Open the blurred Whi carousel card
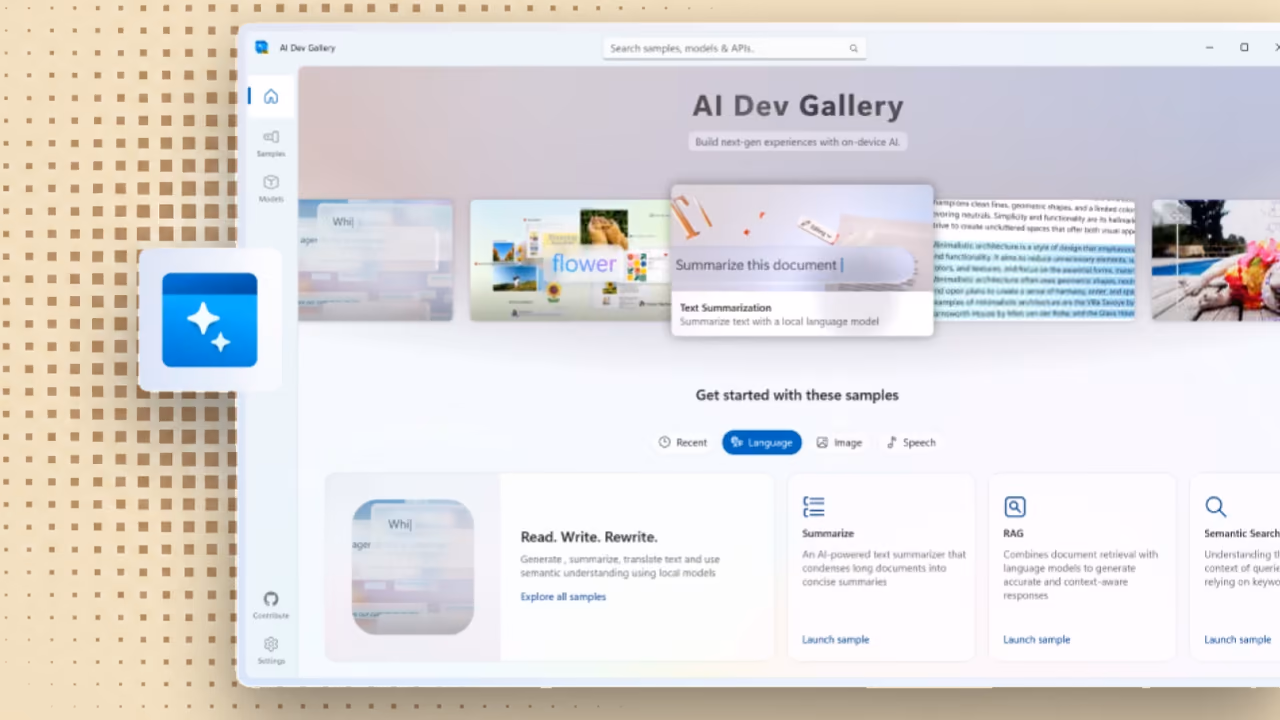Screen dimensions: 1280x720 click(375, 260)
